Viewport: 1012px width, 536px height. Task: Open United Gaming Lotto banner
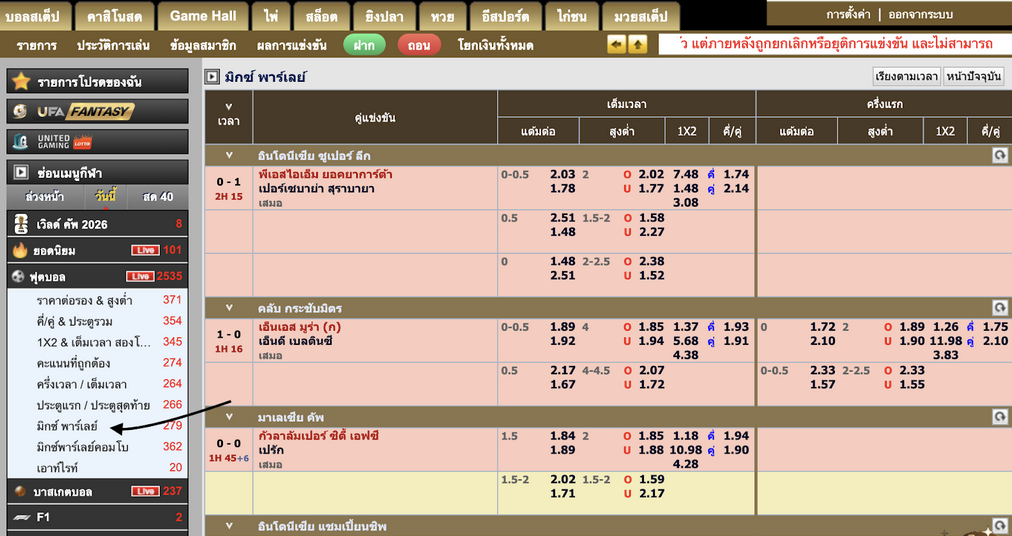(97, 142)
